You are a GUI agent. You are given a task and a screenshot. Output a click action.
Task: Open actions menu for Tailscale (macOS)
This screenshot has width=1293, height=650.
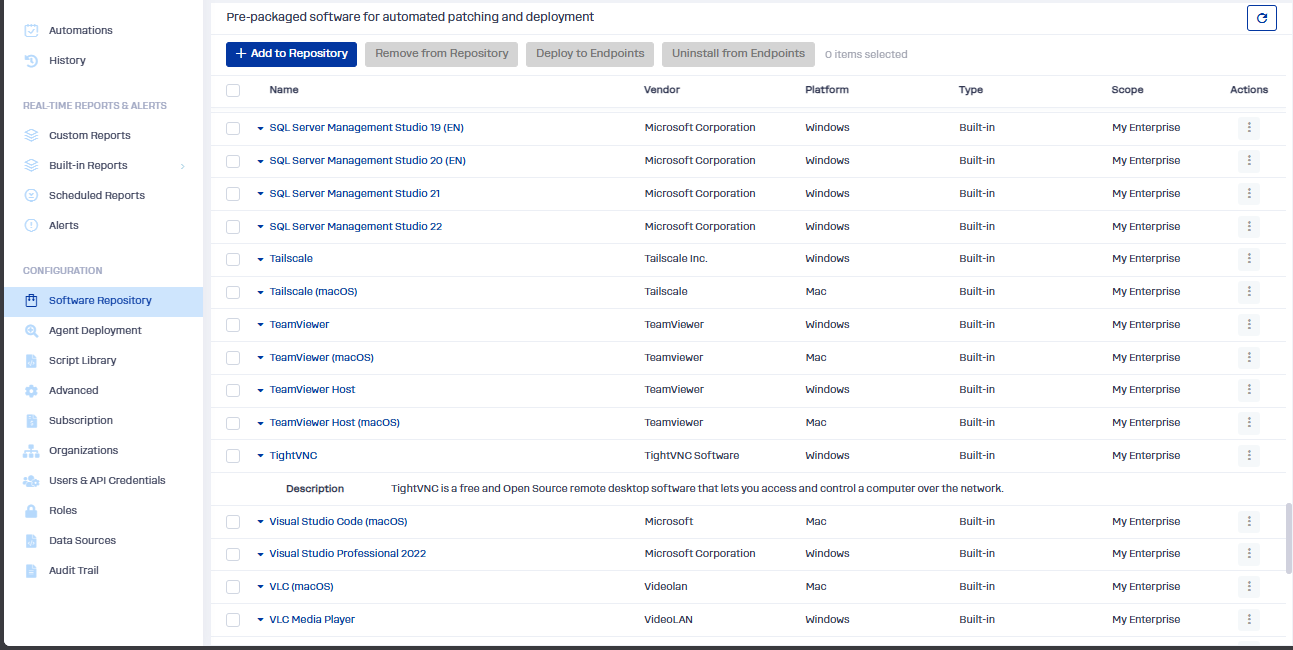(x=1248, y=292)
